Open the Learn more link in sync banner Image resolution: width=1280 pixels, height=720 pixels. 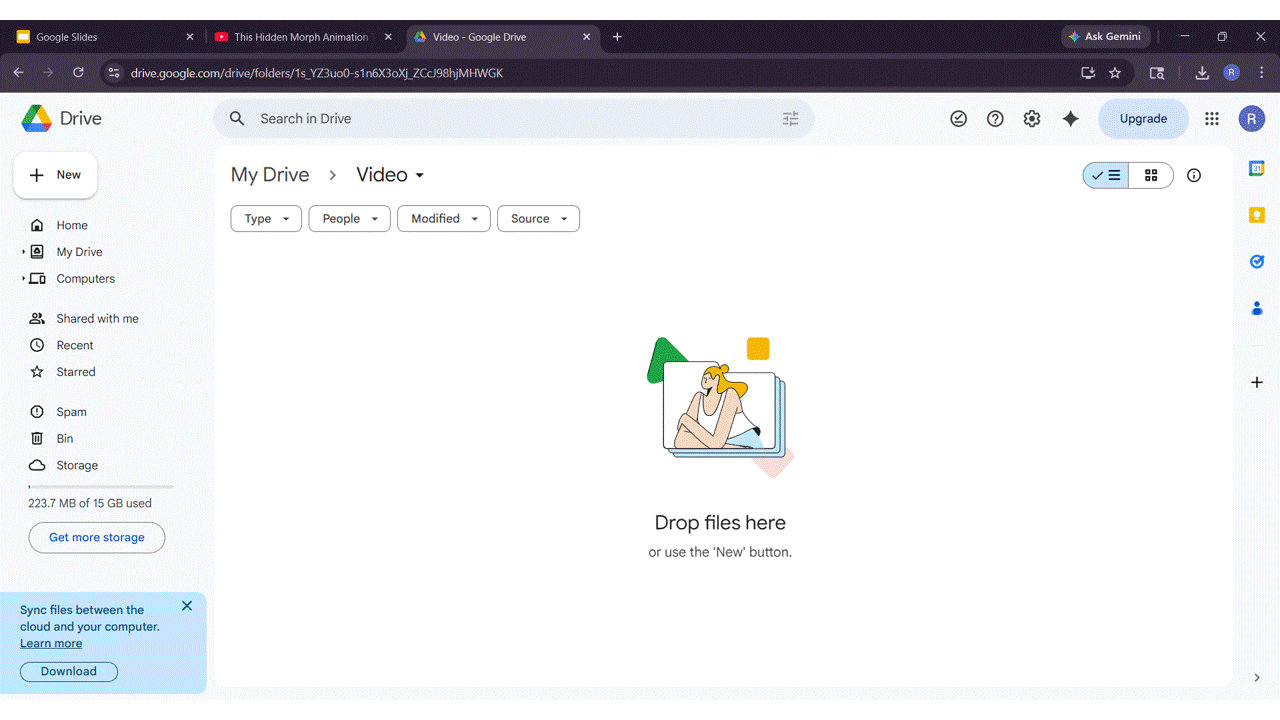[50, 642]
